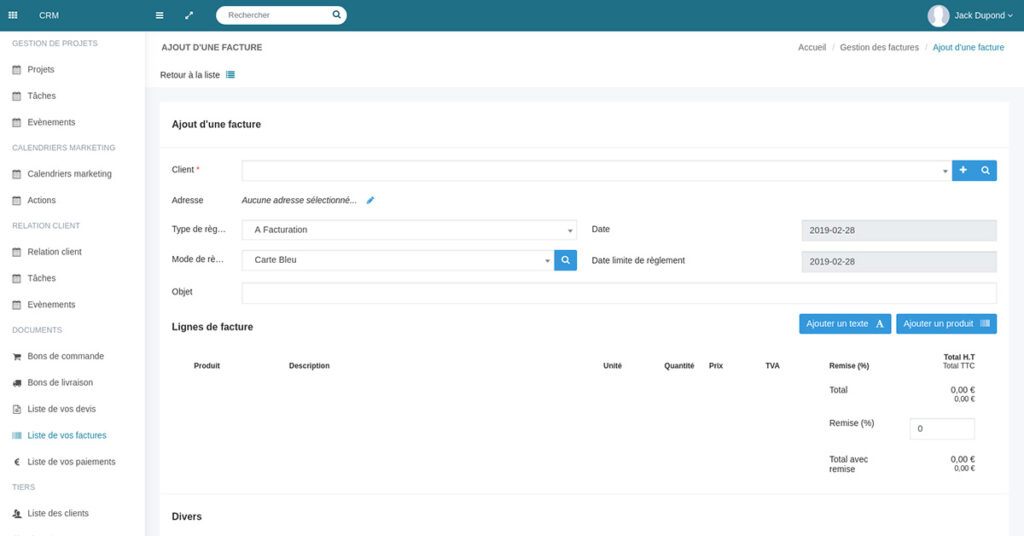
Task: Toggle sidebar with the hamburger menu icon
Action: [x=160, y=15]
